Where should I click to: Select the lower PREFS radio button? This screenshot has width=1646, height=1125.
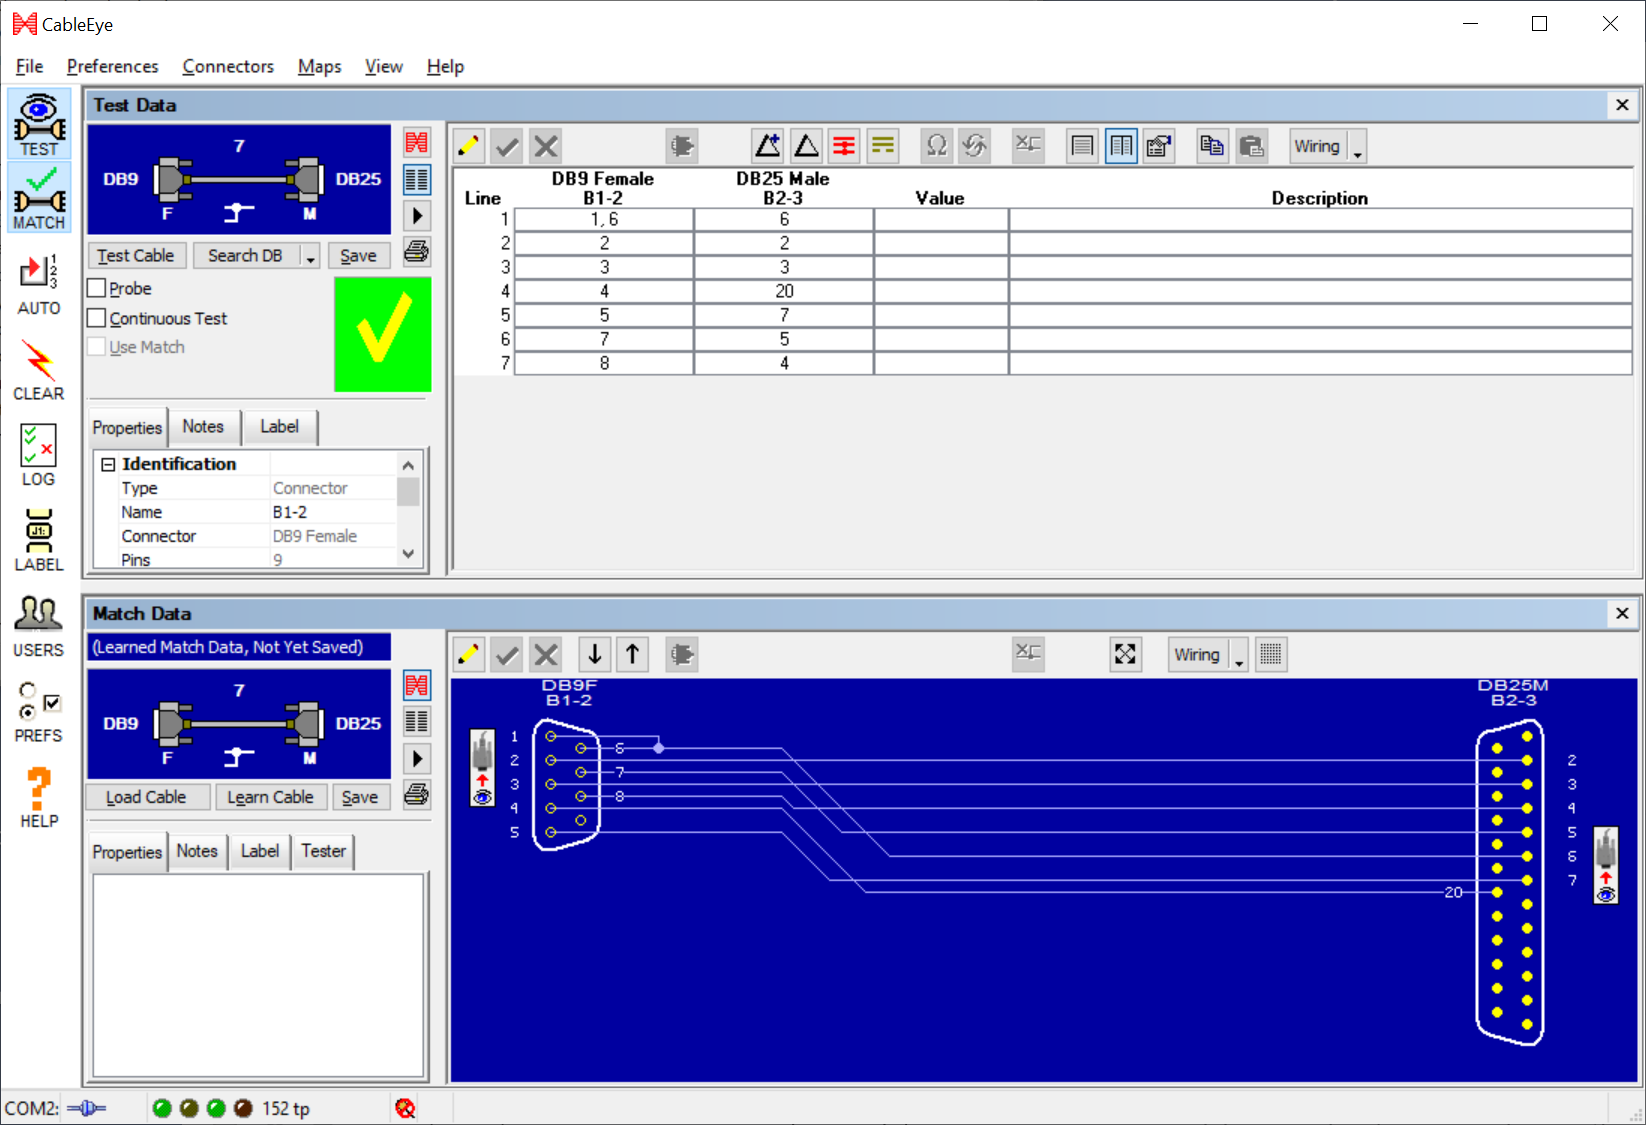click(27, 711)
